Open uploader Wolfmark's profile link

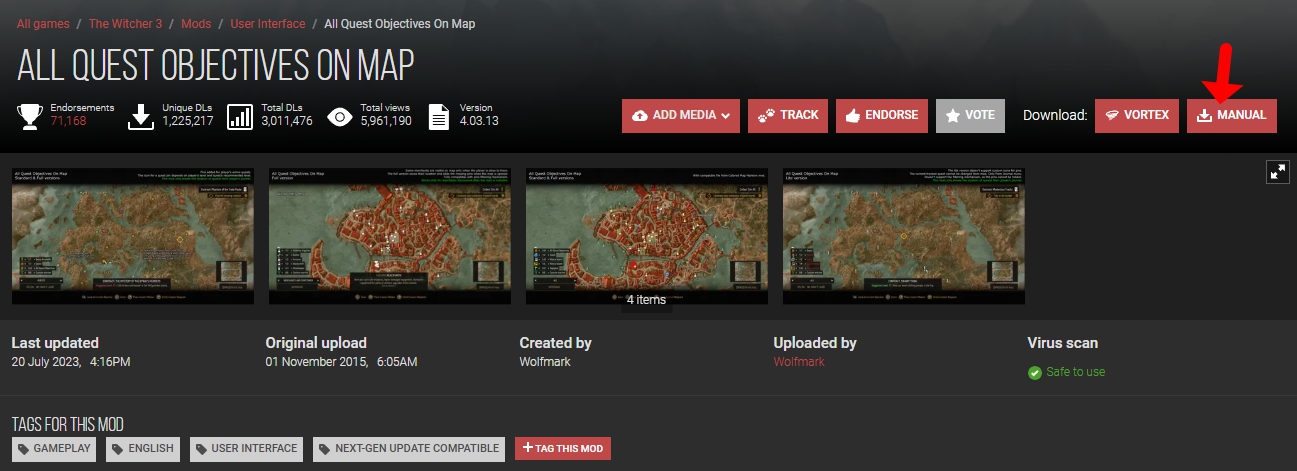click(x=799, y=362)
